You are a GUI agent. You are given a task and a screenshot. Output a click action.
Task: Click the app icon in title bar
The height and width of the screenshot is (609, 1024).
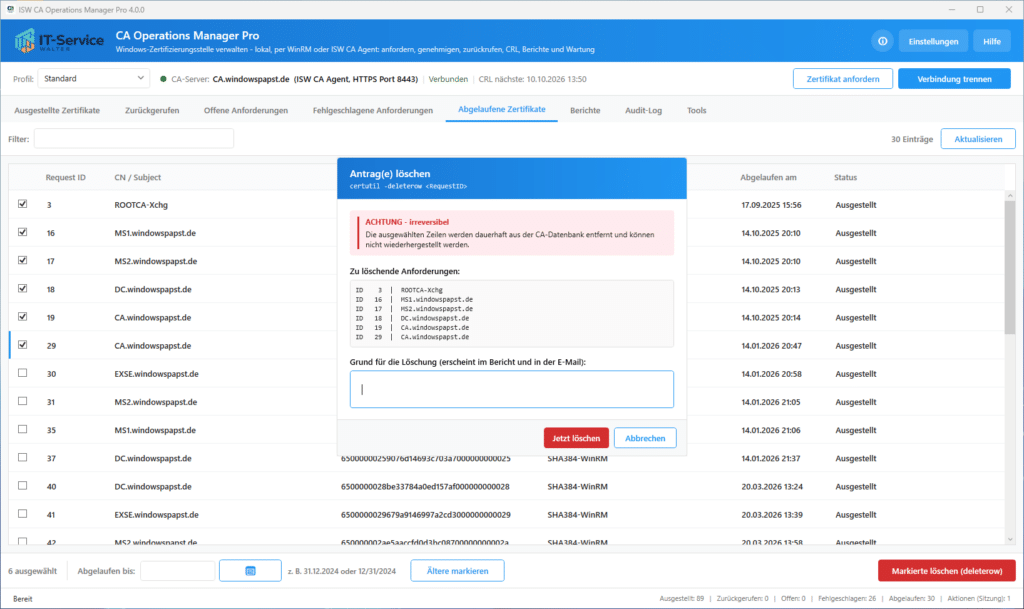10,10
